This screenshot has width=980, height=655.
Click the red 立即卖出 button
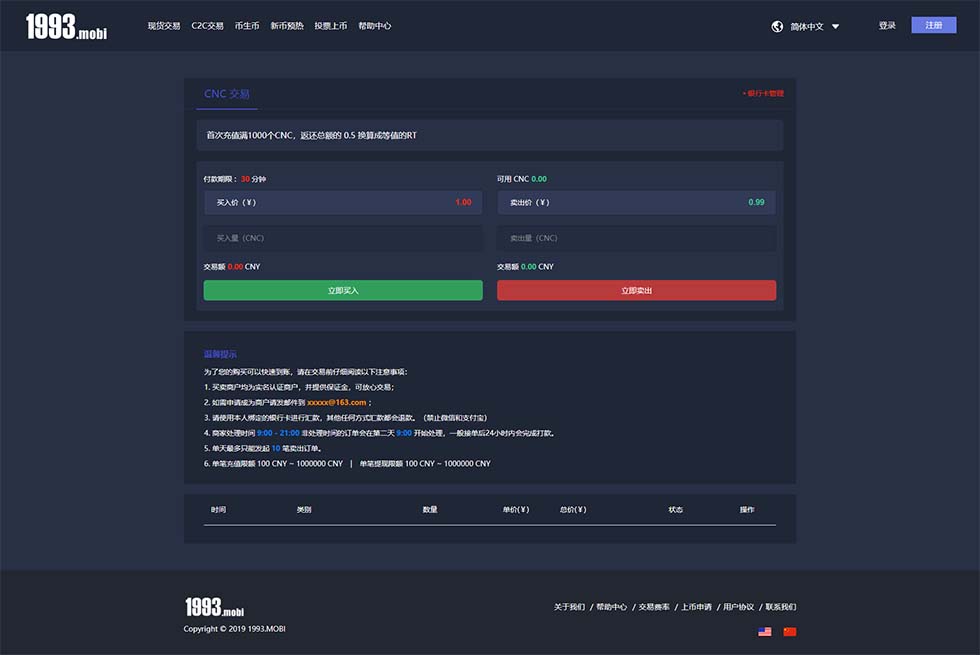(636, 291)
